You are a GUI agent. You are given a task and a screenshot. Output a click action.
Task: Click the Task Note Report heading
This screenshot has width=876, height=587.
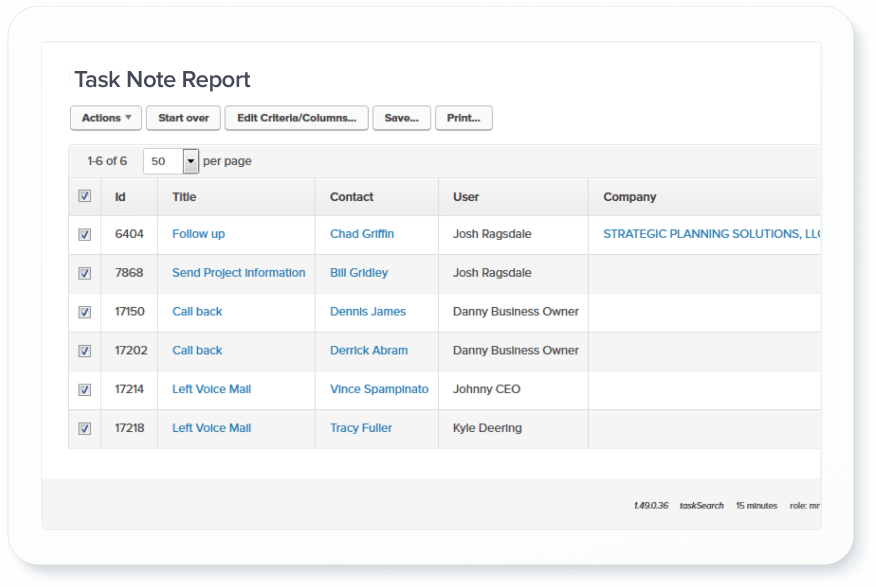163,79
